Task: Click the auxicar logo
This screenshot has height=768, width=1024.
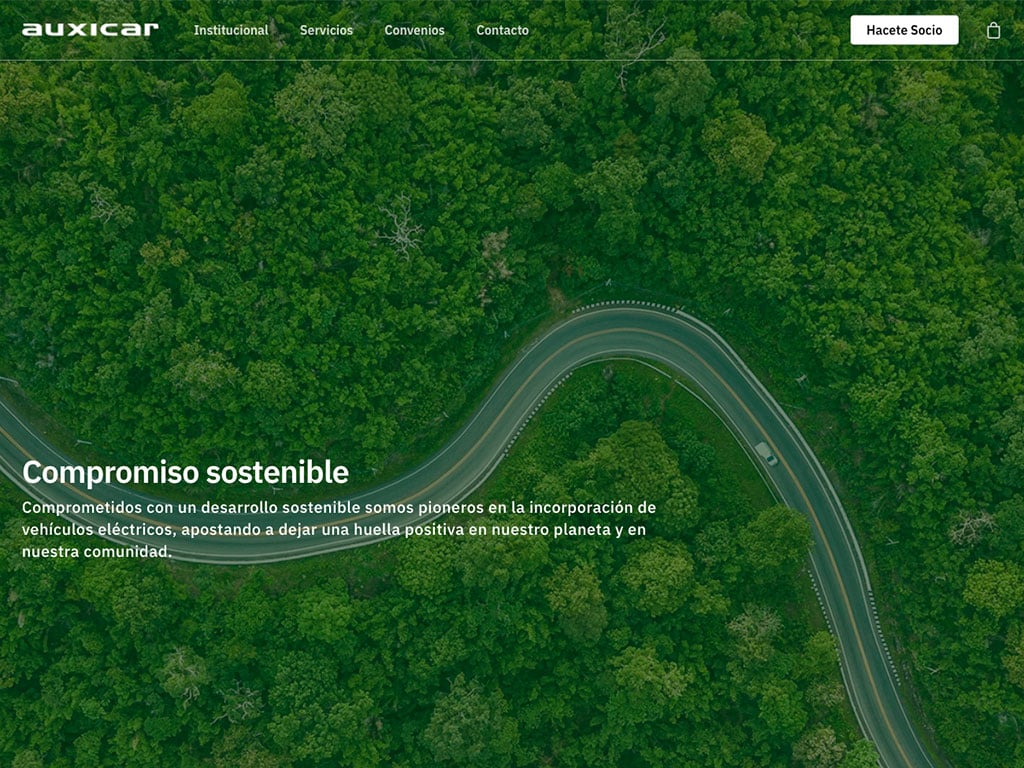Action: 90,29
